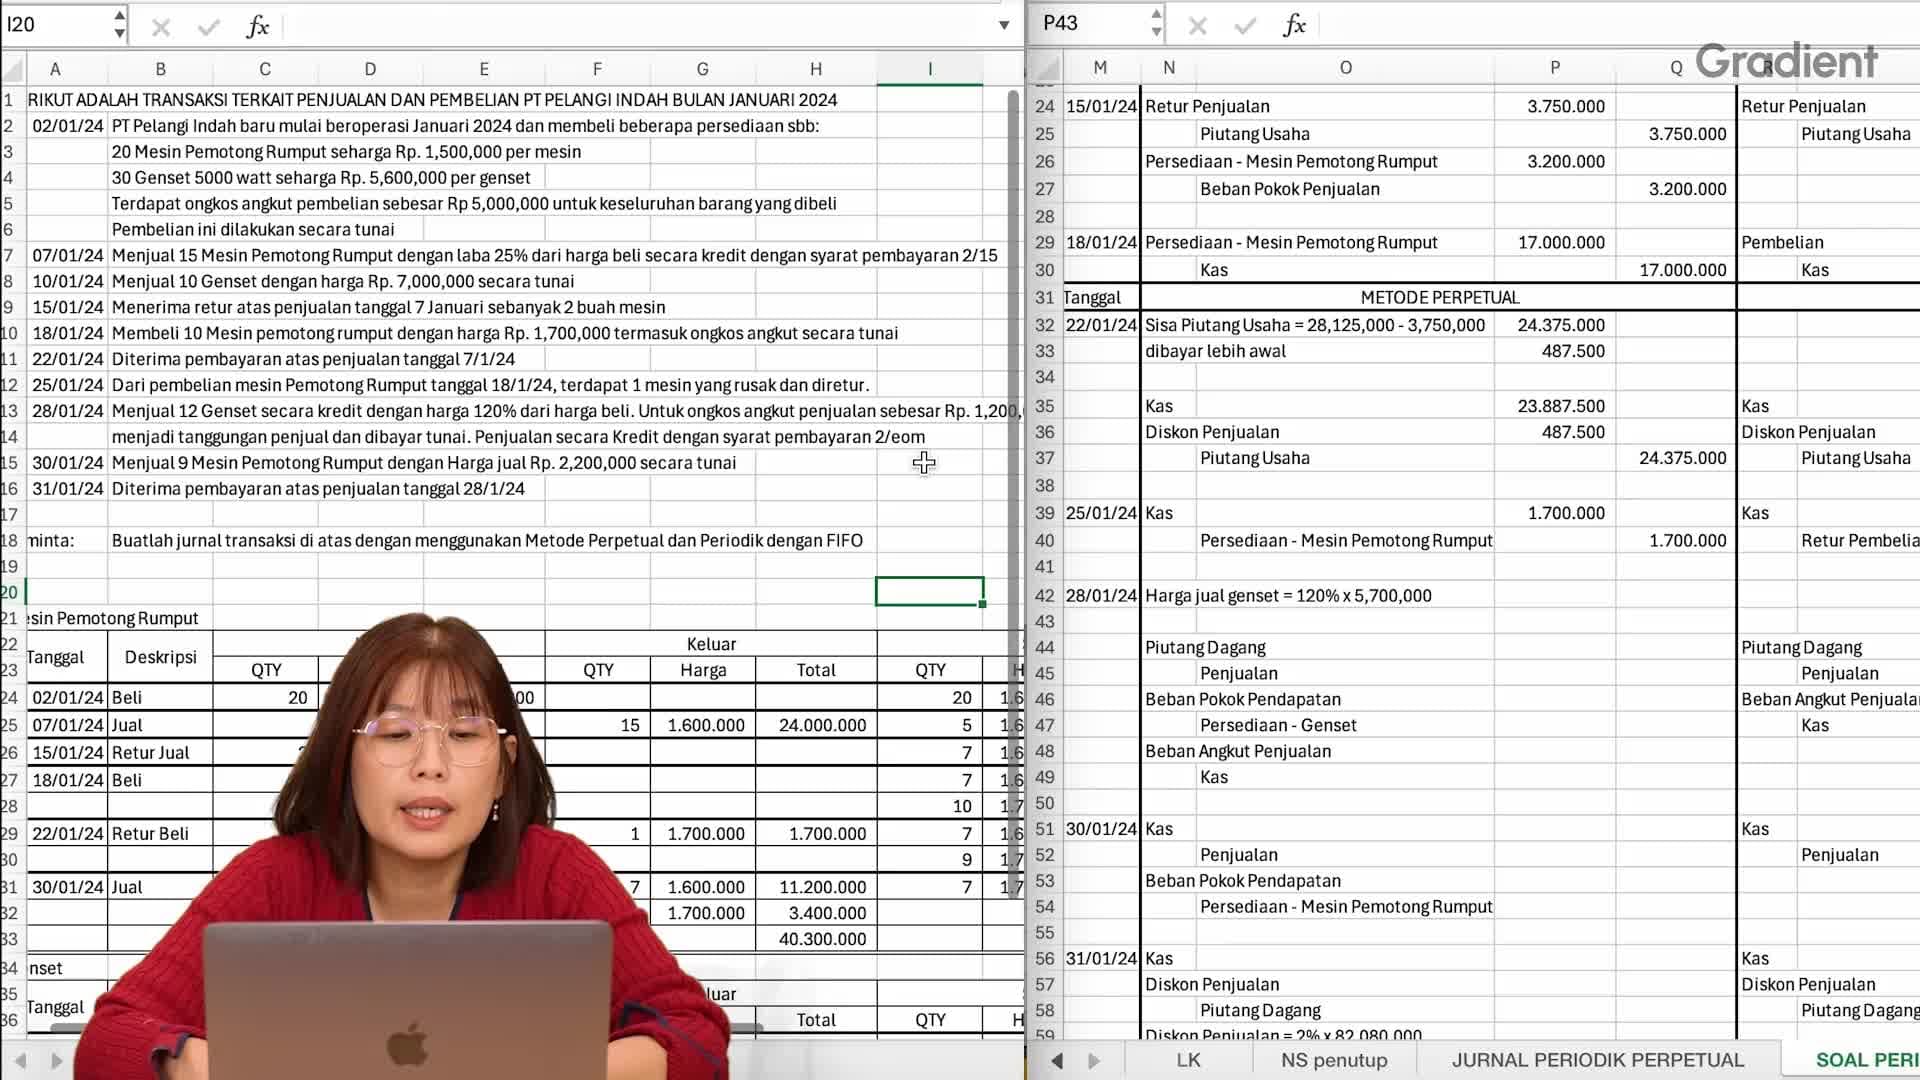The width and height of the screenshot is (1920, 1080).
Task: Open Insert Function fx in right window
Action: [x=1294, y=26]
